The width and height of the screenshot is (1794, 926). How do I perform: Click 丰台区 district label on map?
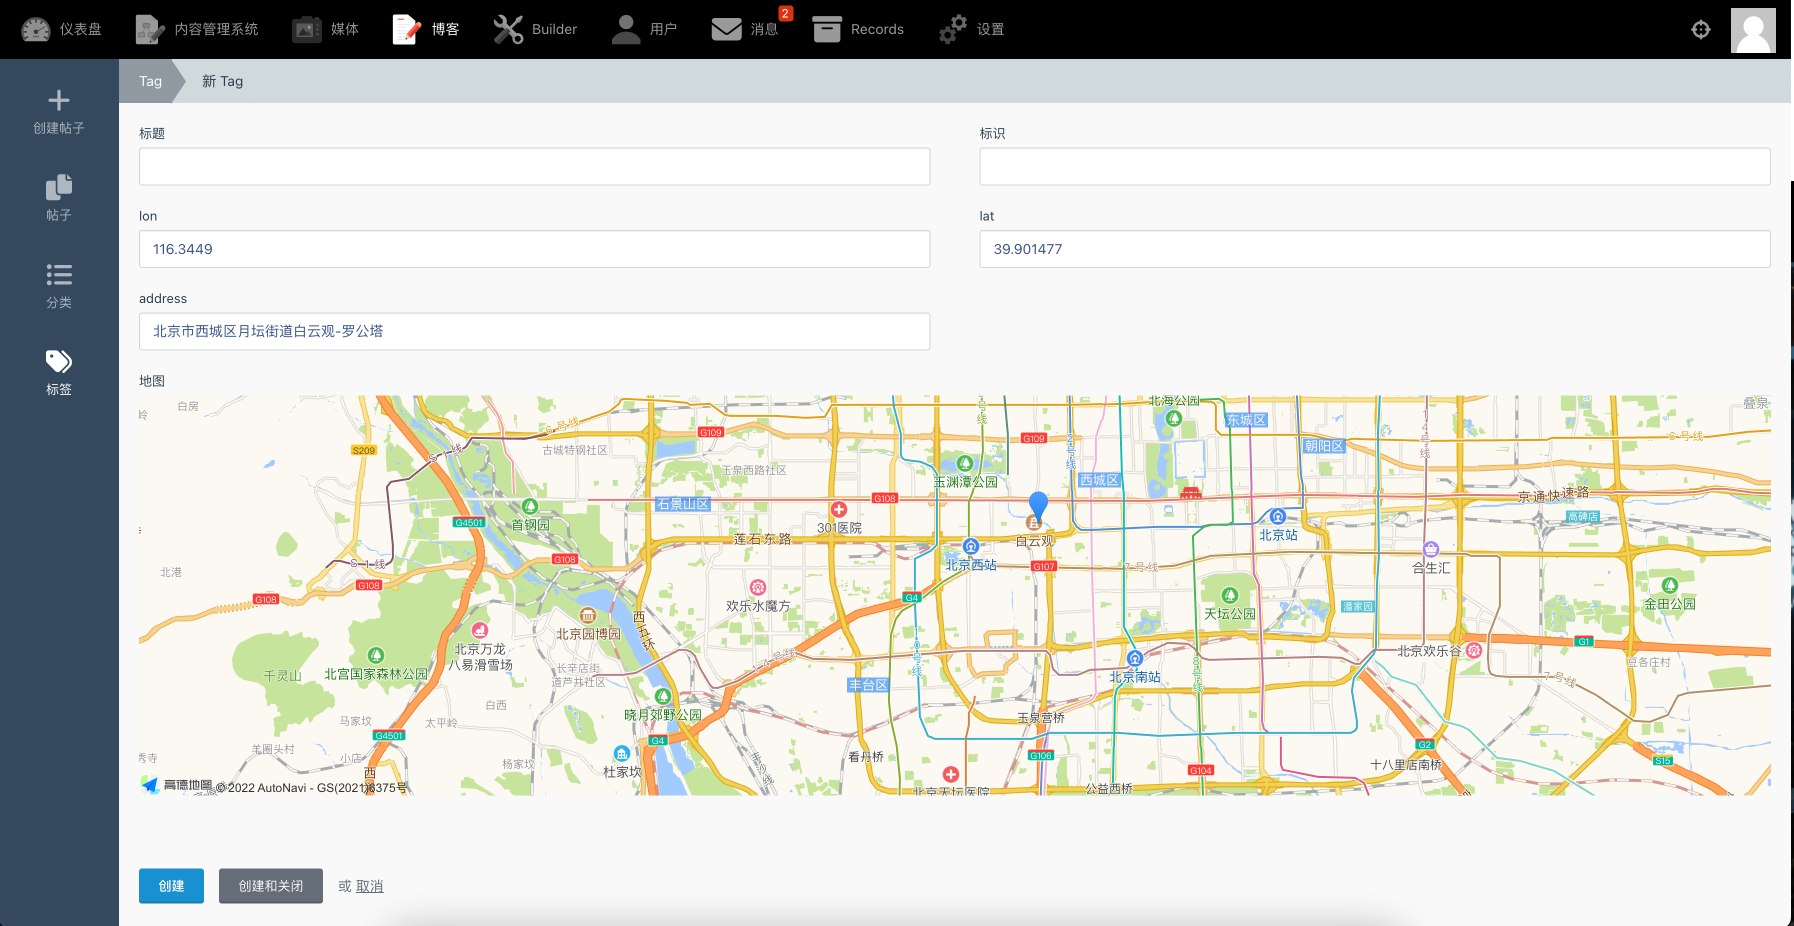[868, 685]
